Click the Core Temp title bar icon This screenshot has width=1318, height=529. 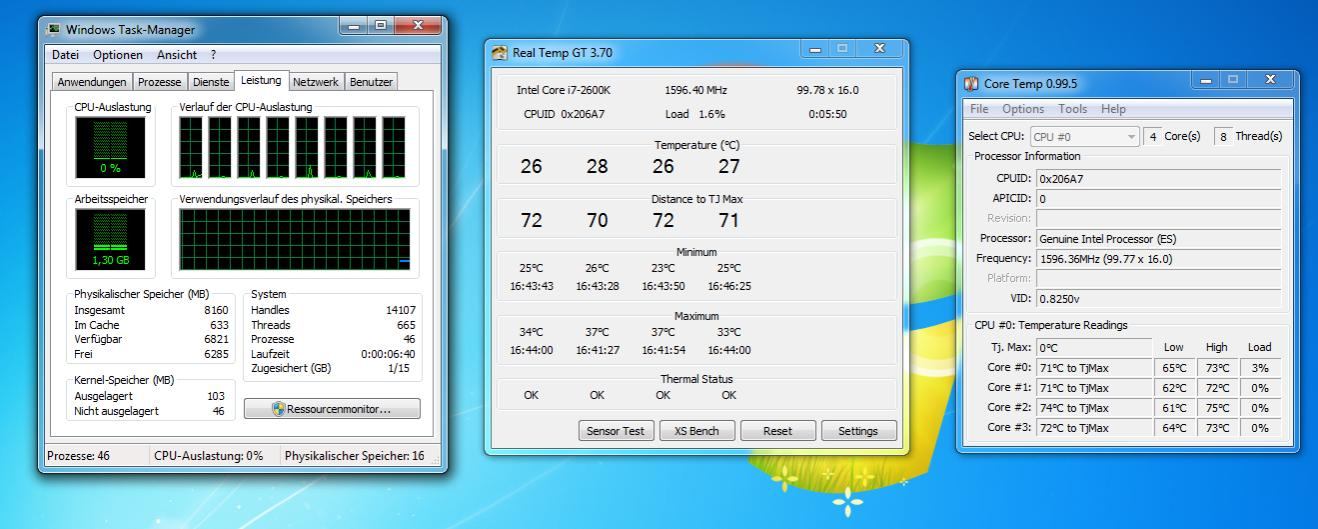[971, 84]
